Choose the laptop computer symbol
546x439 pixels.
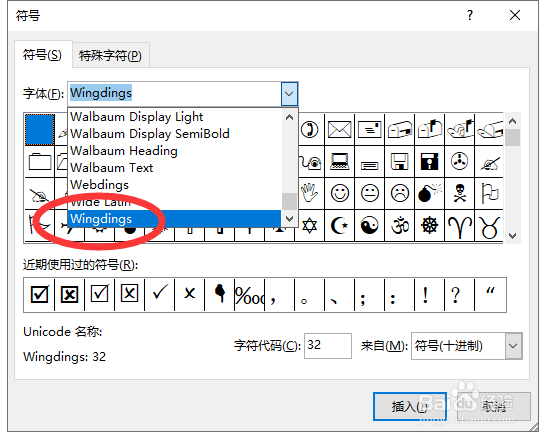coord(340,162)
